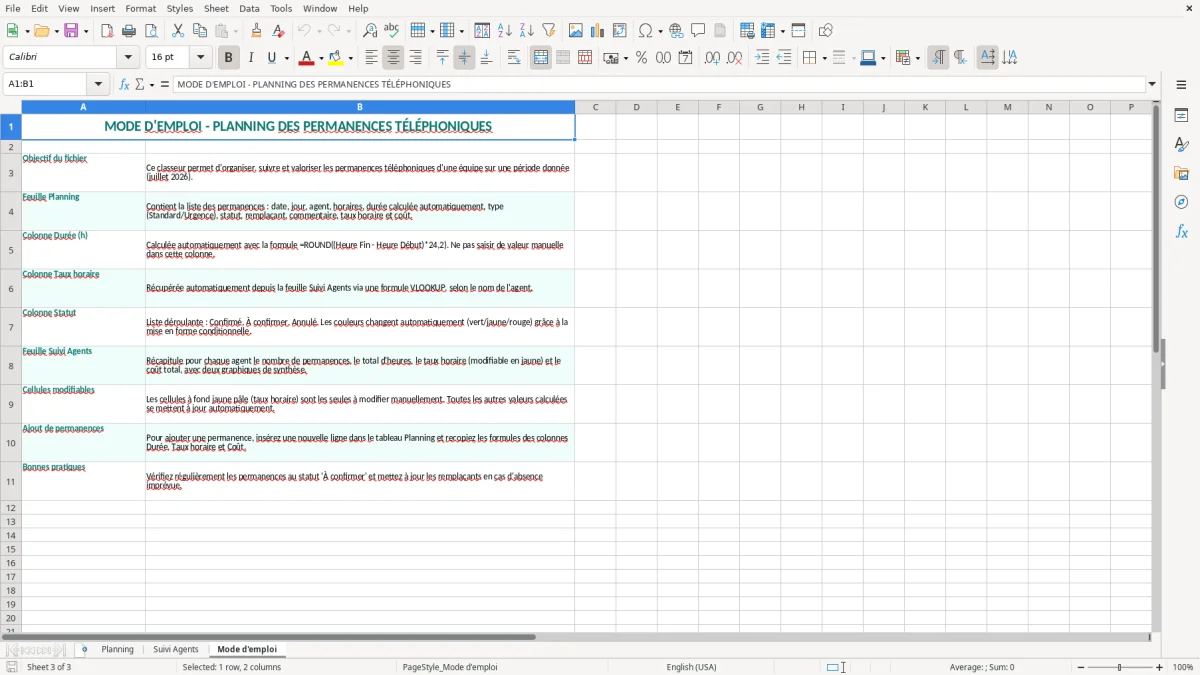Open the Conditional Formatting dropdown arrow

pos(917,58)
